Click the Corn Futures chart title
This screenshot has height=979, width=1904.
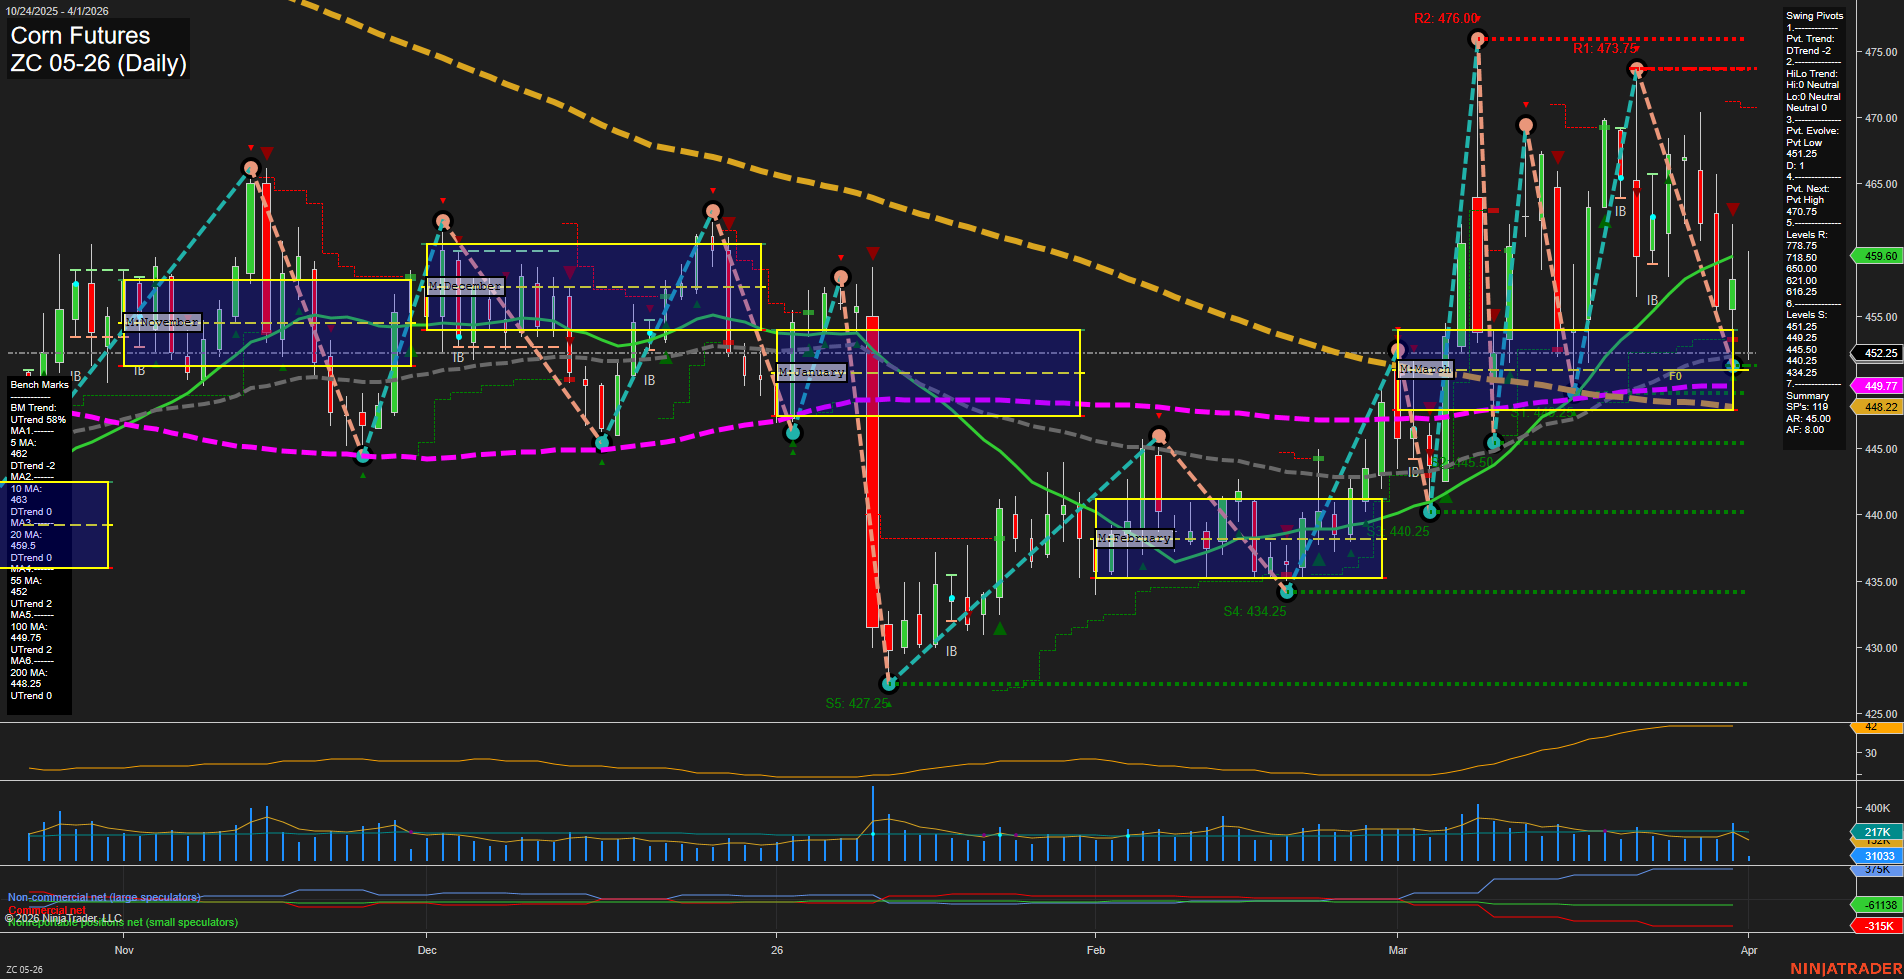pyautogui.click(x=79, y=35)
